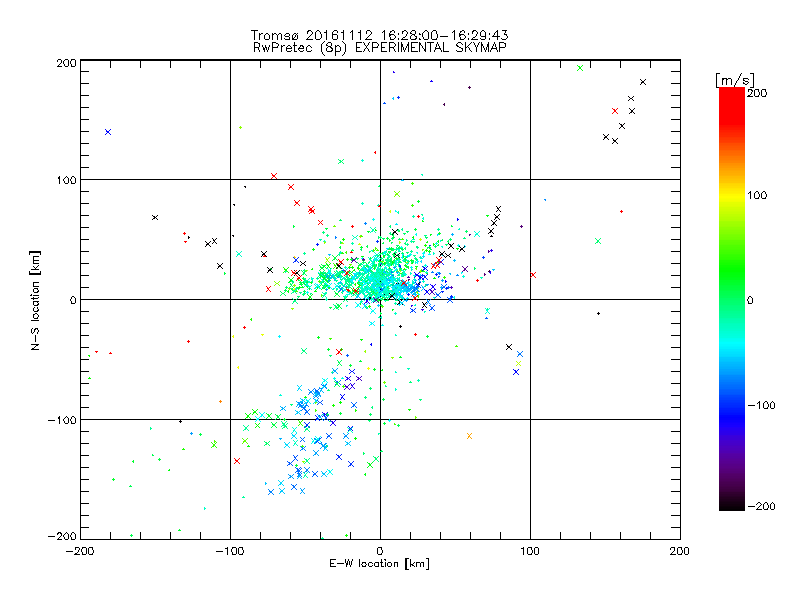This screenshot has width=800, height=600.
Task: Click the 'E-W location [km]' axis label
Action: coord(379,564)
